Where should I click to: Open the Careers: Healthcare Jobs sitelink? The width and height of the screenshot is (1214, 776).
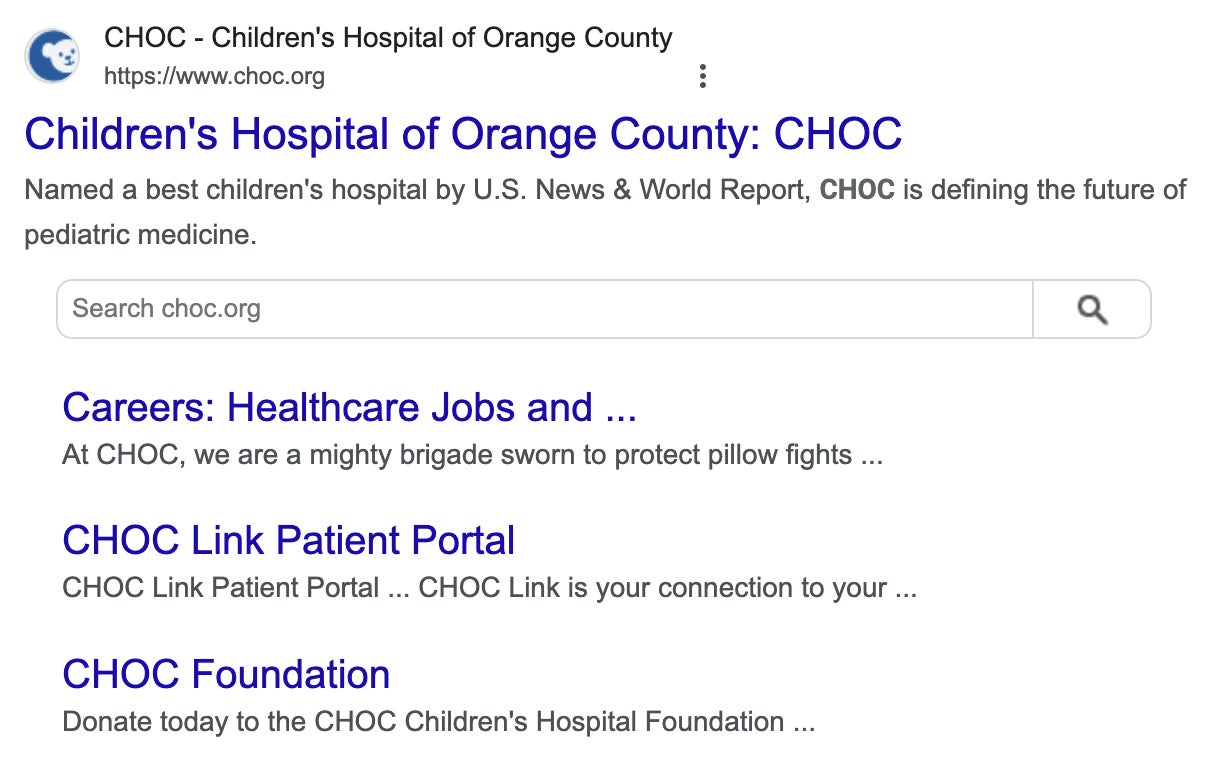[x=349, y=408]
